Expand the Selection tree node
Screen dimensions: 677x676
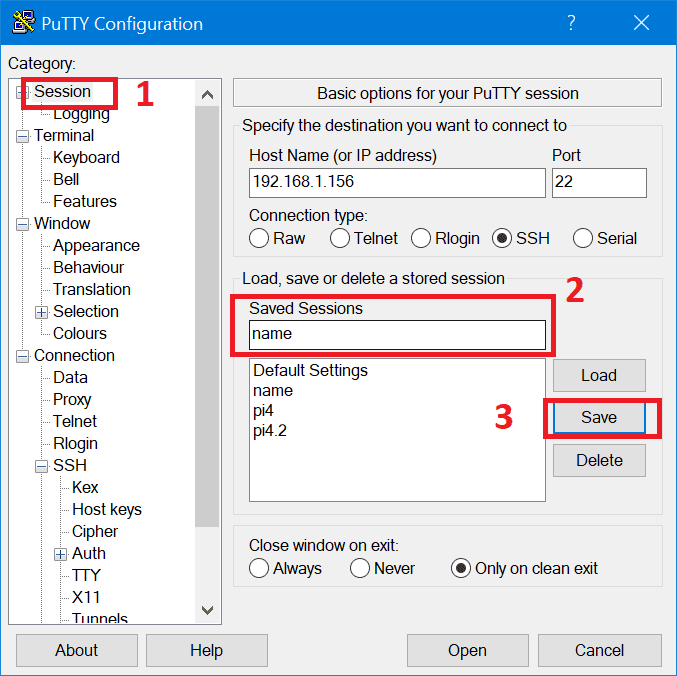[42, 312]
